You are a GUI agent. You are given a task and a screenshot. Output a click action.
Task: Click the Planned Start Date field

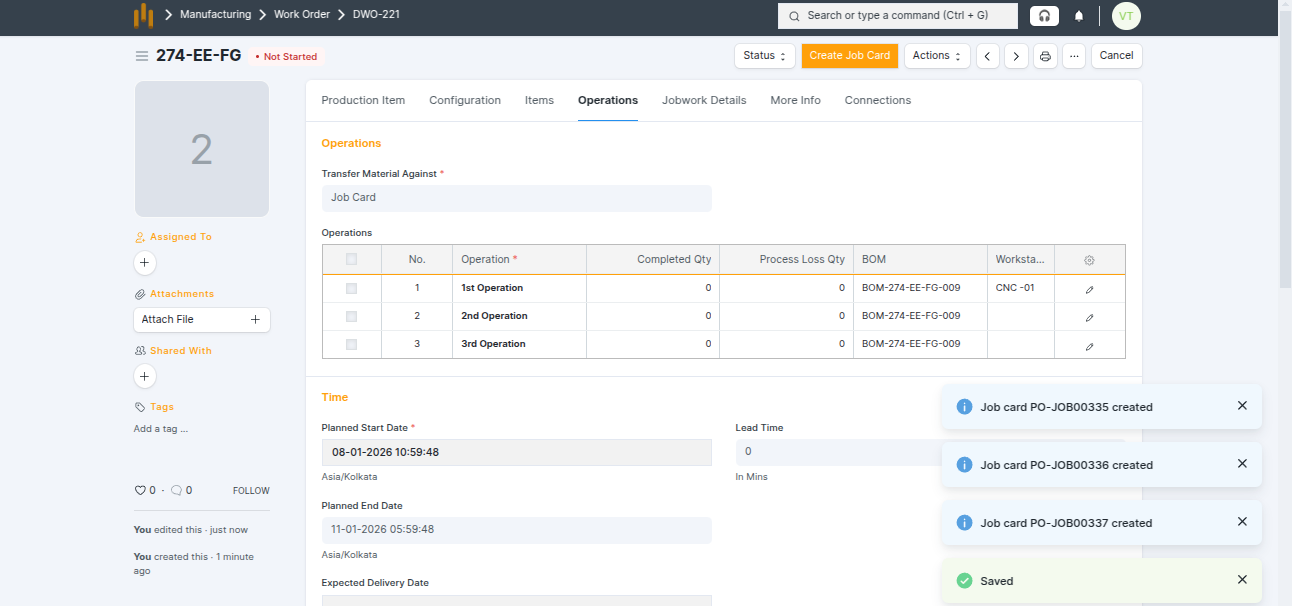(x=516, y=452)
